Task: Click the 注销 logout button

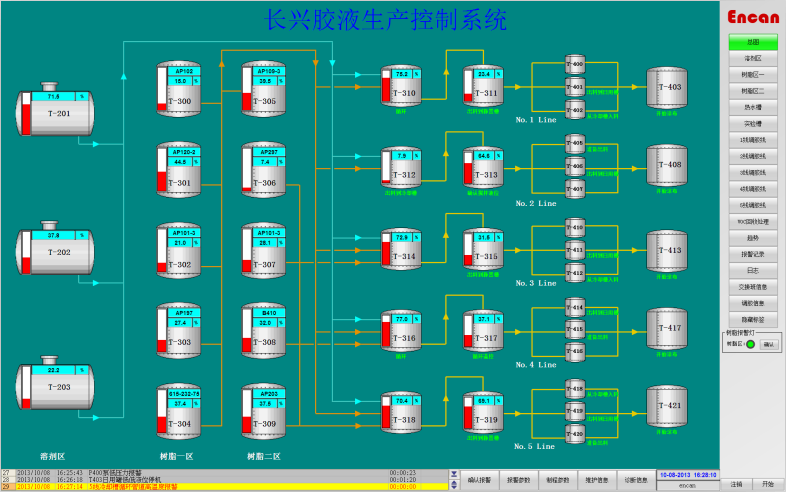Action: pyautogui.click(x=736, y=484)
